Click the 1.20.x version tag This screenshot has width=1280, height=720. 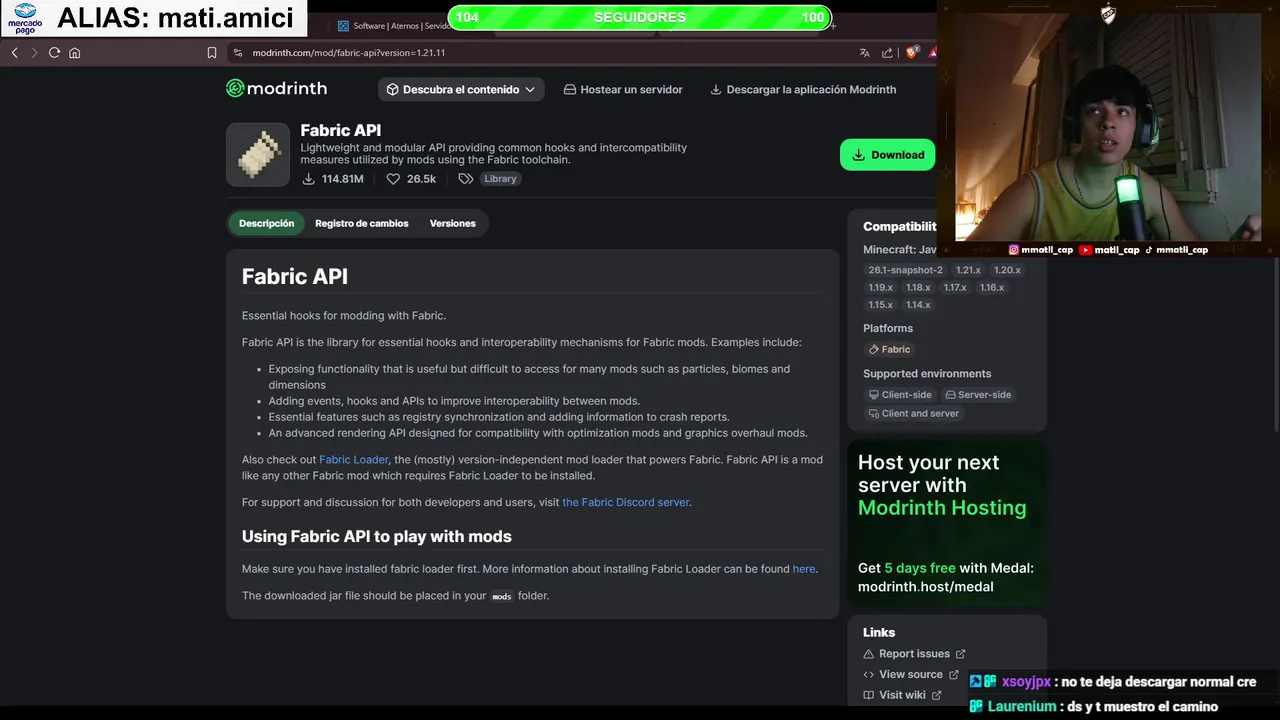coord(1007,270)
